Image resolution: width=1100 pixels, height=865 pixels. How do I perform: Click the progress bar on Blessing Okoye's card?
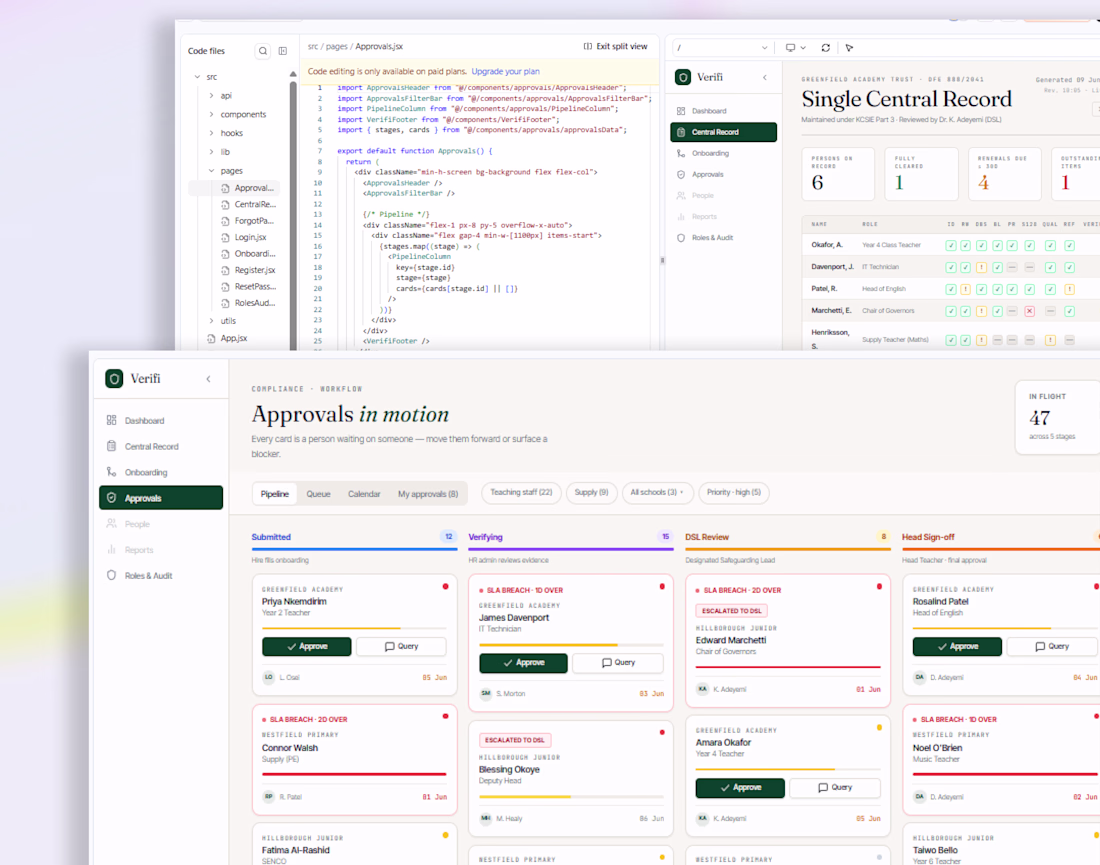pos(571,797)
